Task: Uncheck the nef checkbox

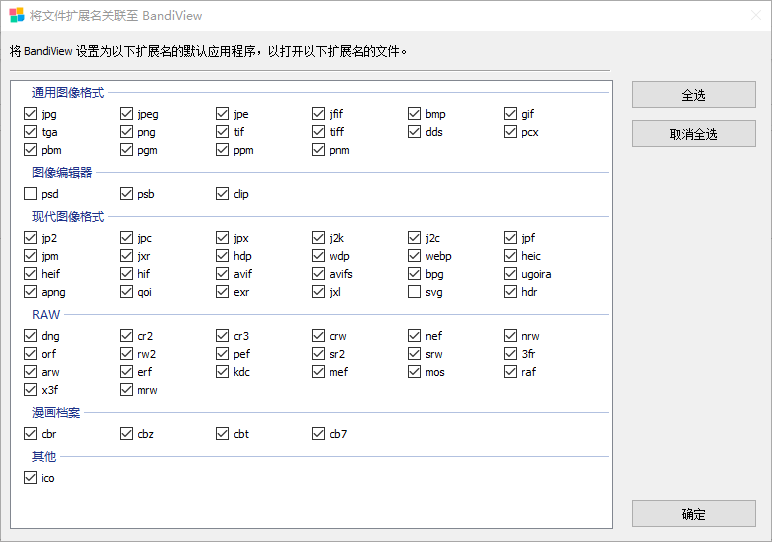Action: (415, 336)
